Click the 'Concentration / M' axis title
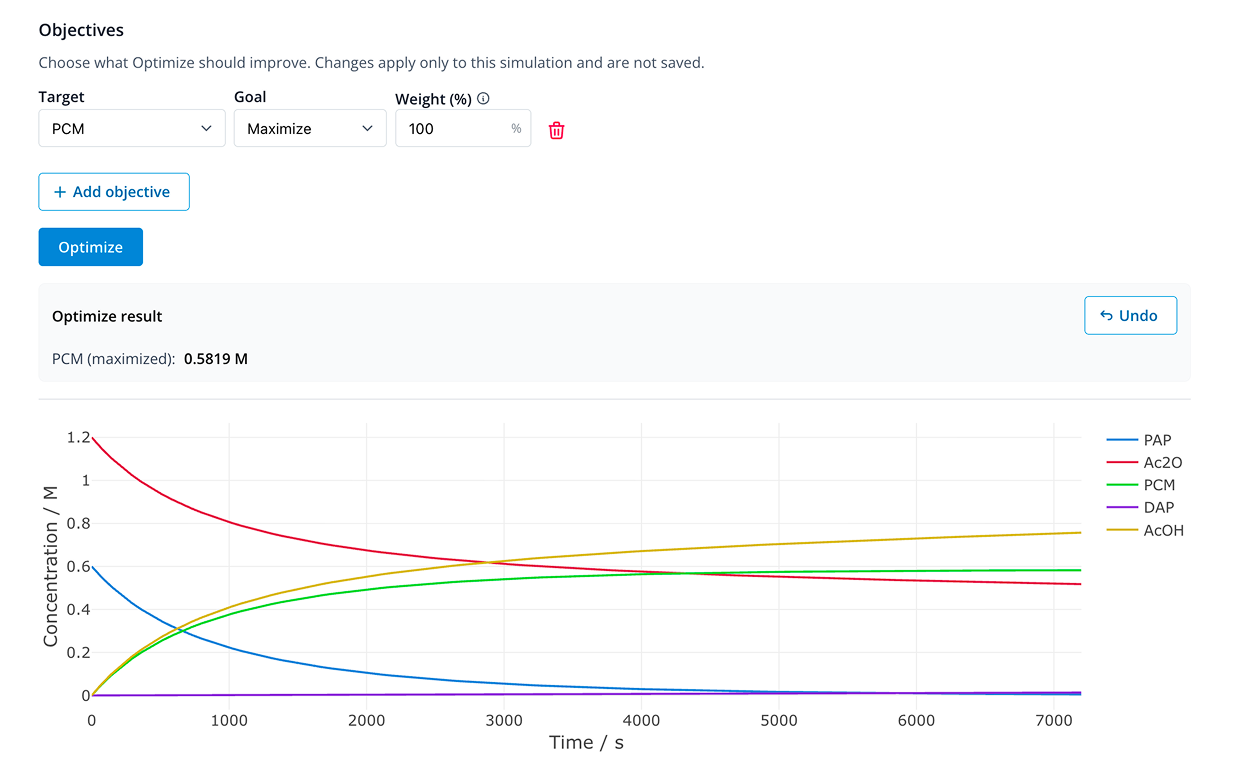1233x779 pixels. (x=51, y=566)
